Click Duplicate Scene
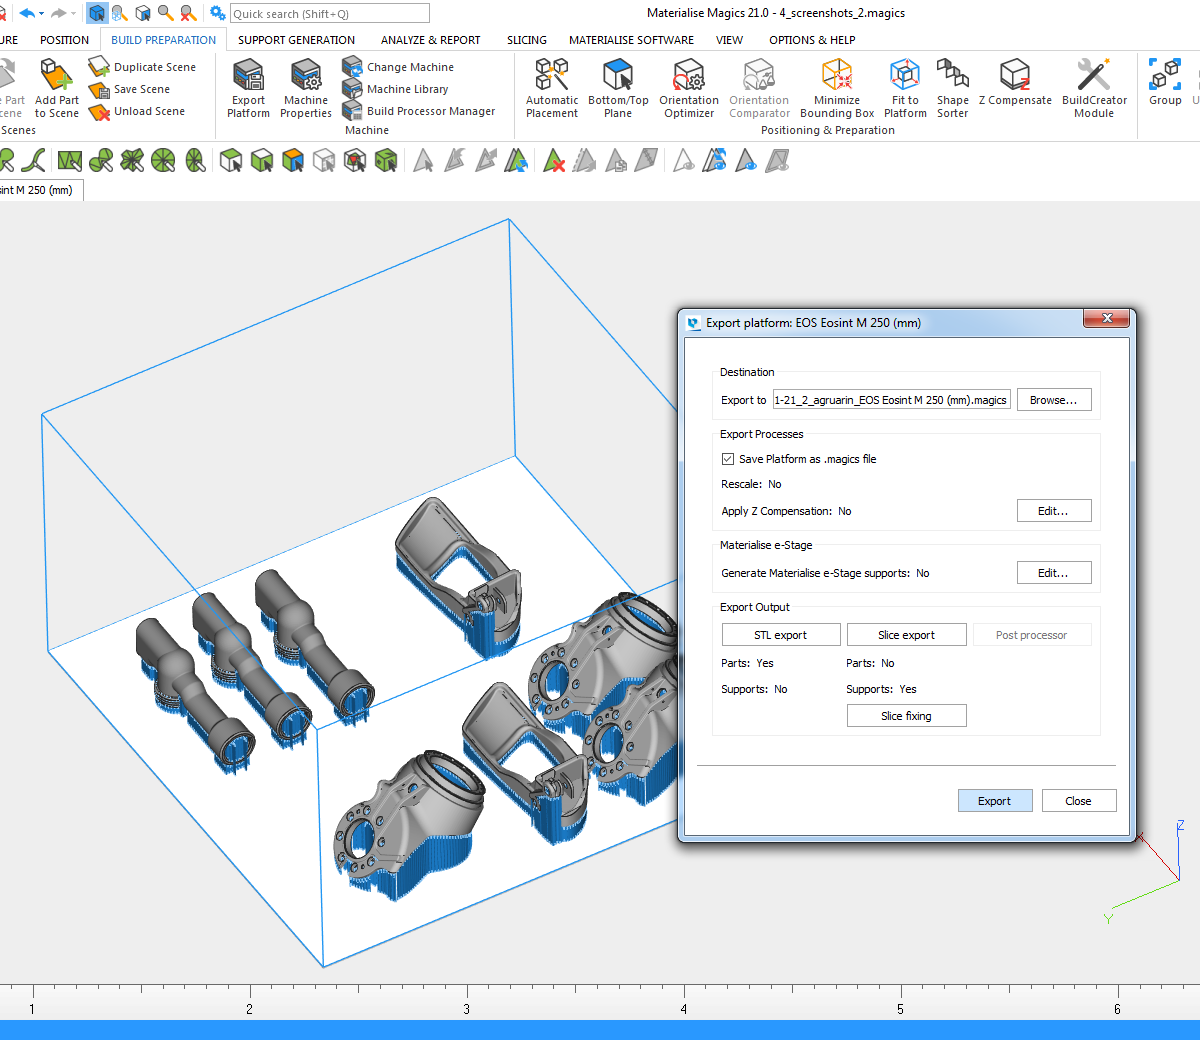The width and height of the screenshot is (1200, 1040). [x=143, y=67]
